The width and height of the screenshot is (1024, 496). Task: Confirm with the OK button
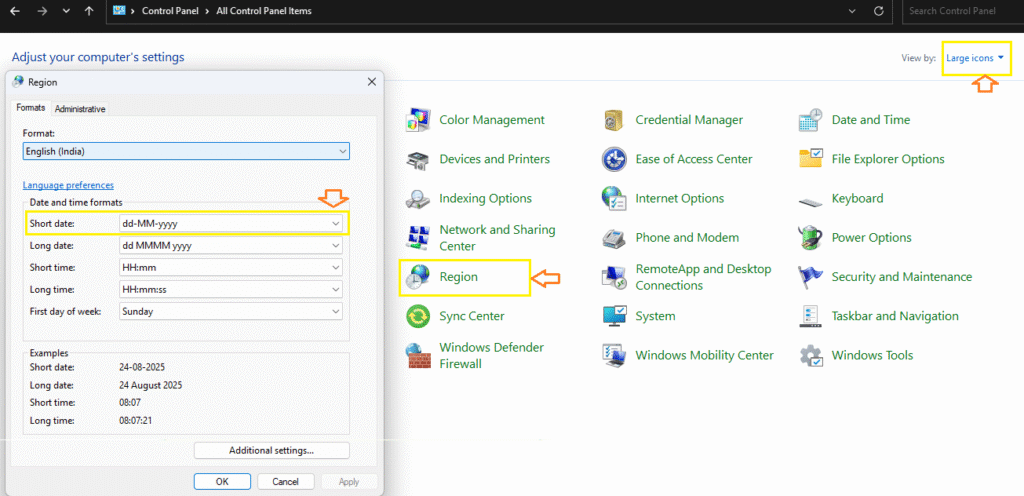(222, 482)
